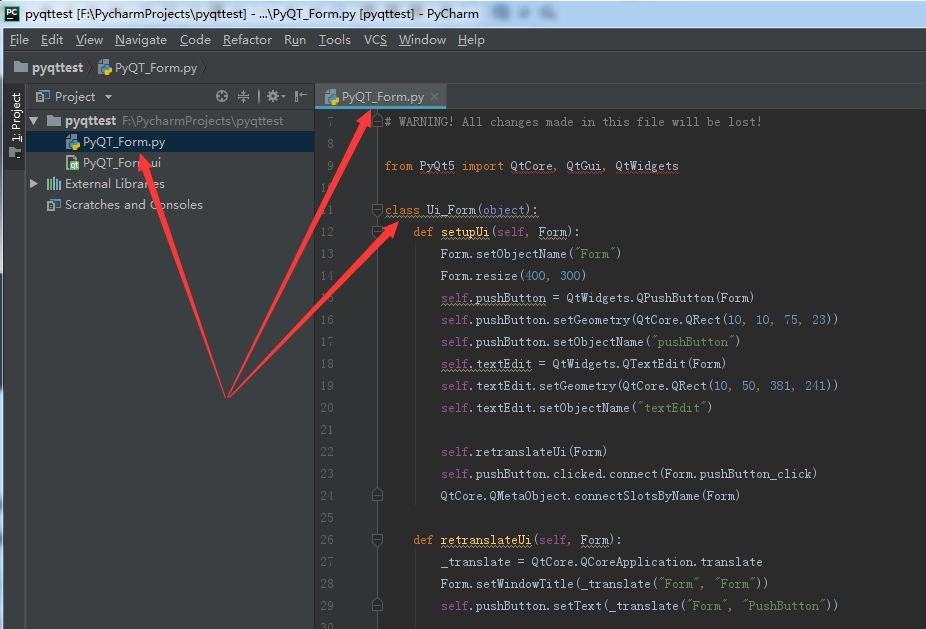Open the Project view type dropdown
Viewport: 926px width, 629px height.
(109, 97)
